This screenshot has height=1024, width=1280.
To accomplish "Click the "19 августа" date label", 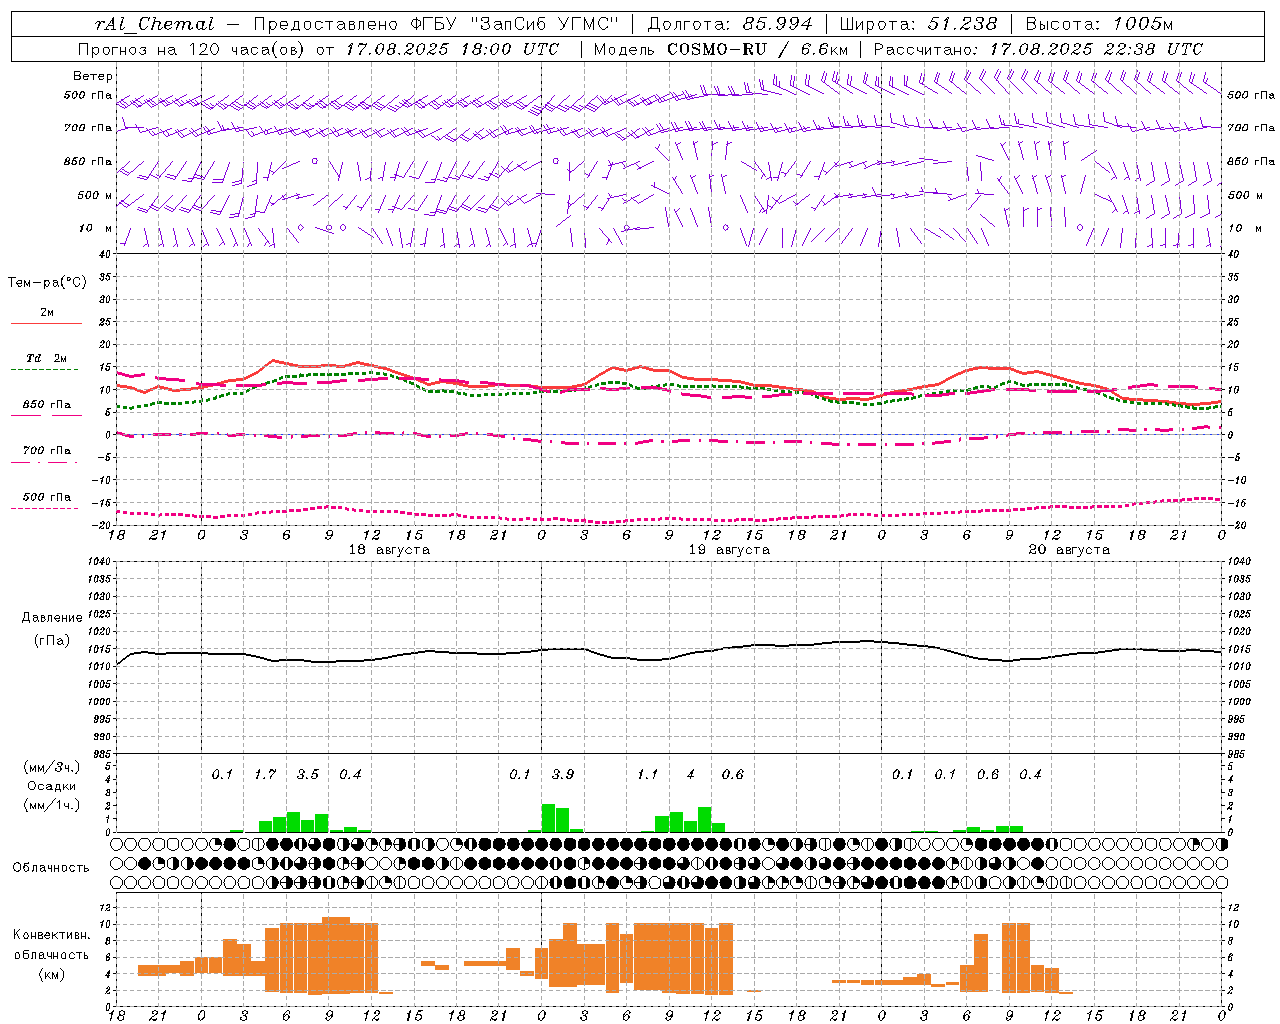I will [729, 550].
